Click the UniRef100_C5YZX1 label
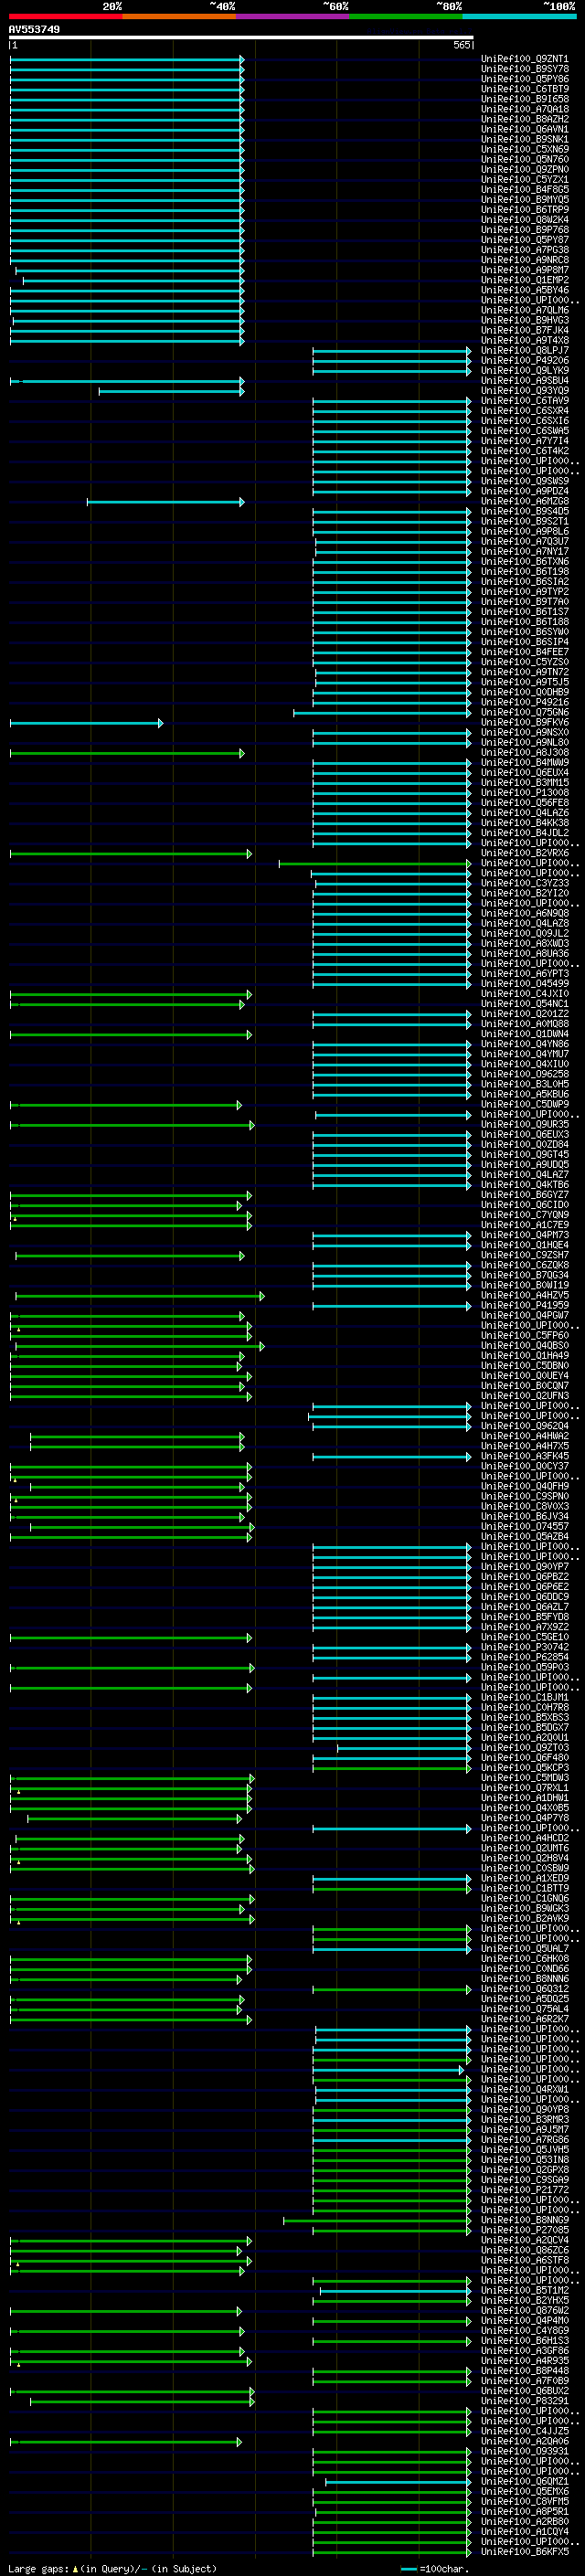This screenshot has height=2576, width=585. (525, 180)
